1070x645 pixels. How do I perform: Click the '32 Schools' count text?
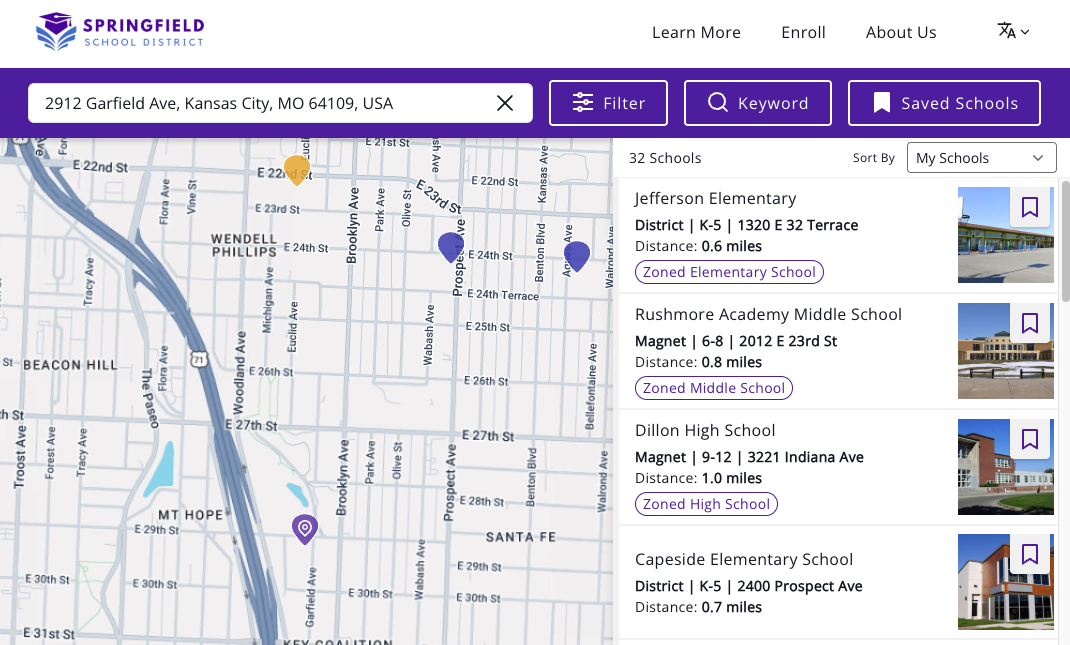pyautogui.click(x=665, y=158)
